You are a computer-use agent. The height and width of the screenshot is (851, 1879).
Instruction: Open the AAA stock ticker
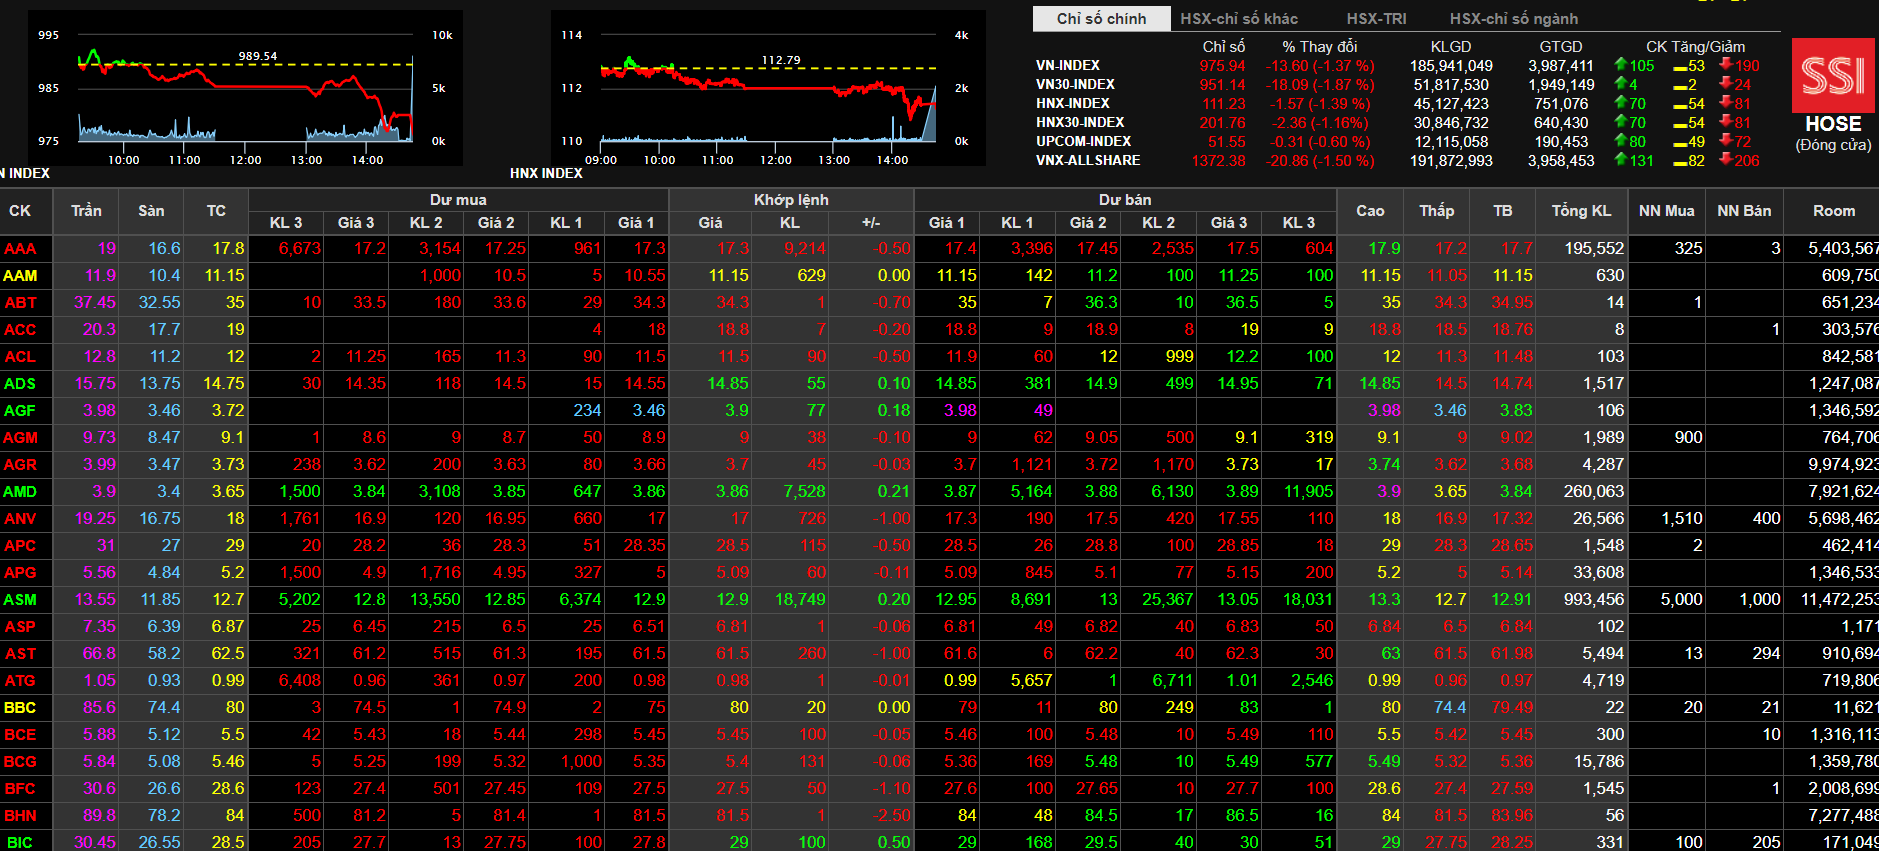20,248
